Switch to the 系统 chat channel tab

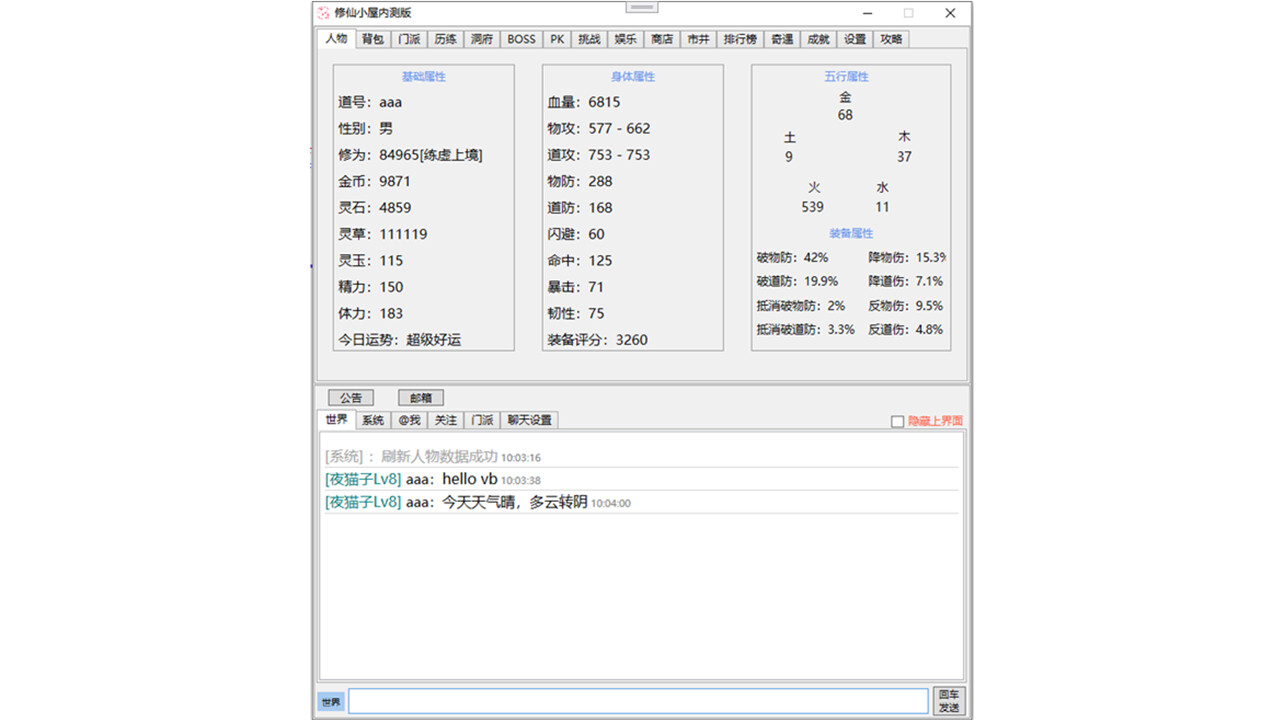pos(371,420)
